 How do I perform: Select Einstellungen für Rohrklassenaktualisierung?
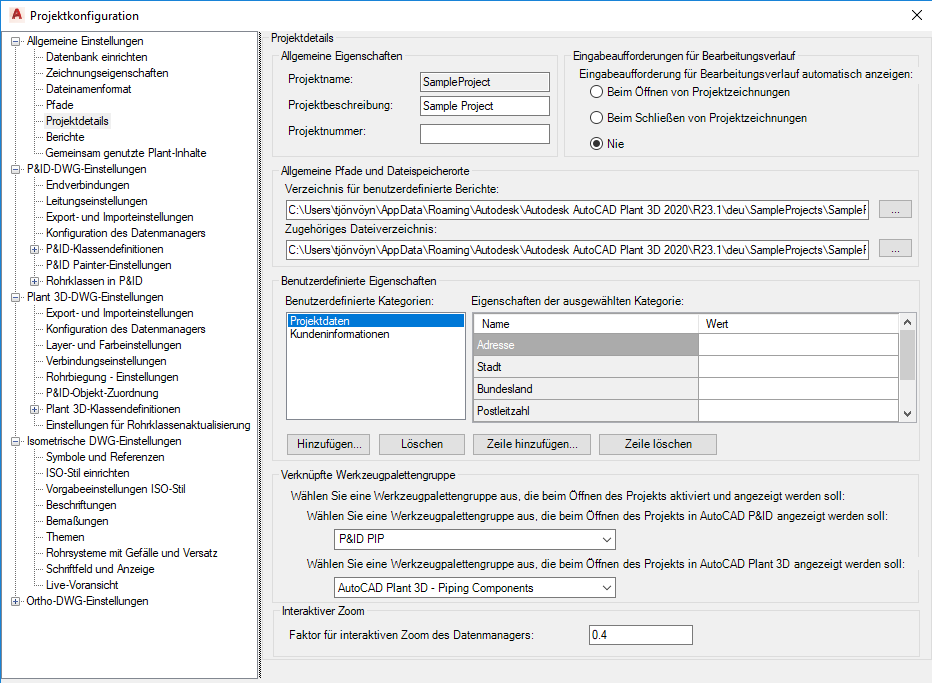[x=148, y=425]
